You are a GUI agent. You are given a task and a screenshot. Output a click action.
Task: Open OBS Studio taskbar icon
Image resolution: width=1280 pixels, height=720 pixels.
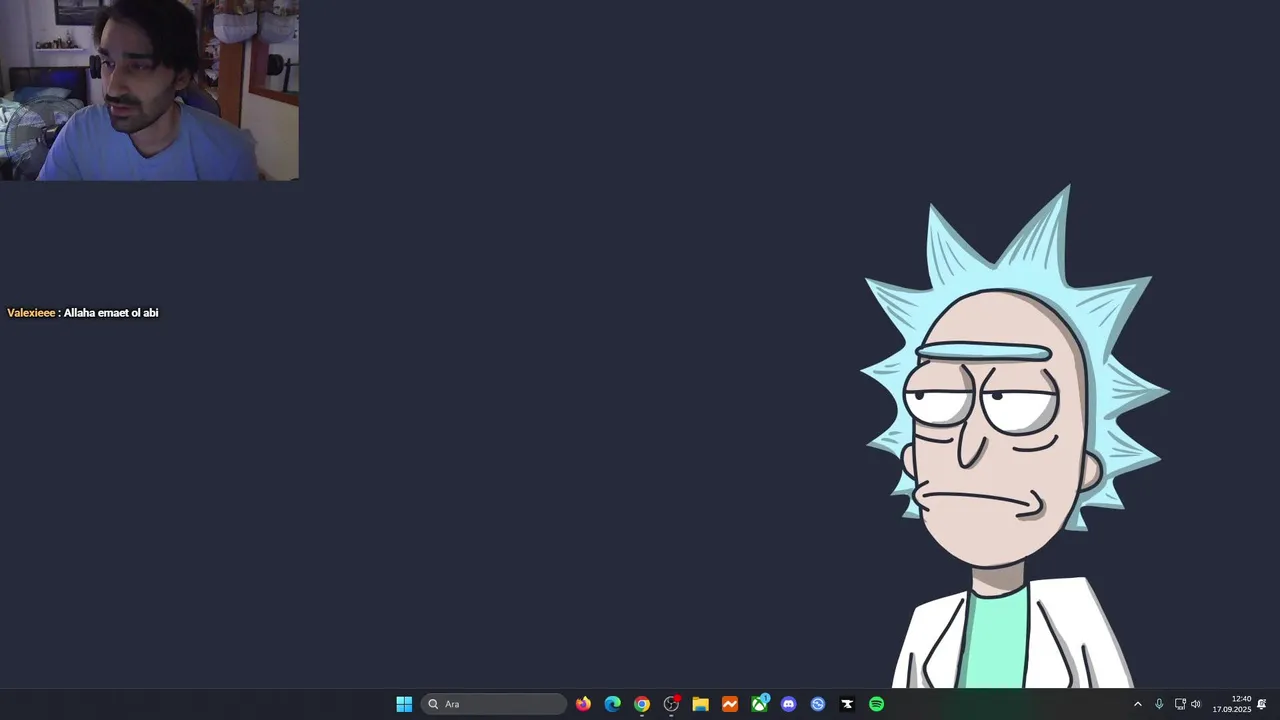pos(671,704)
